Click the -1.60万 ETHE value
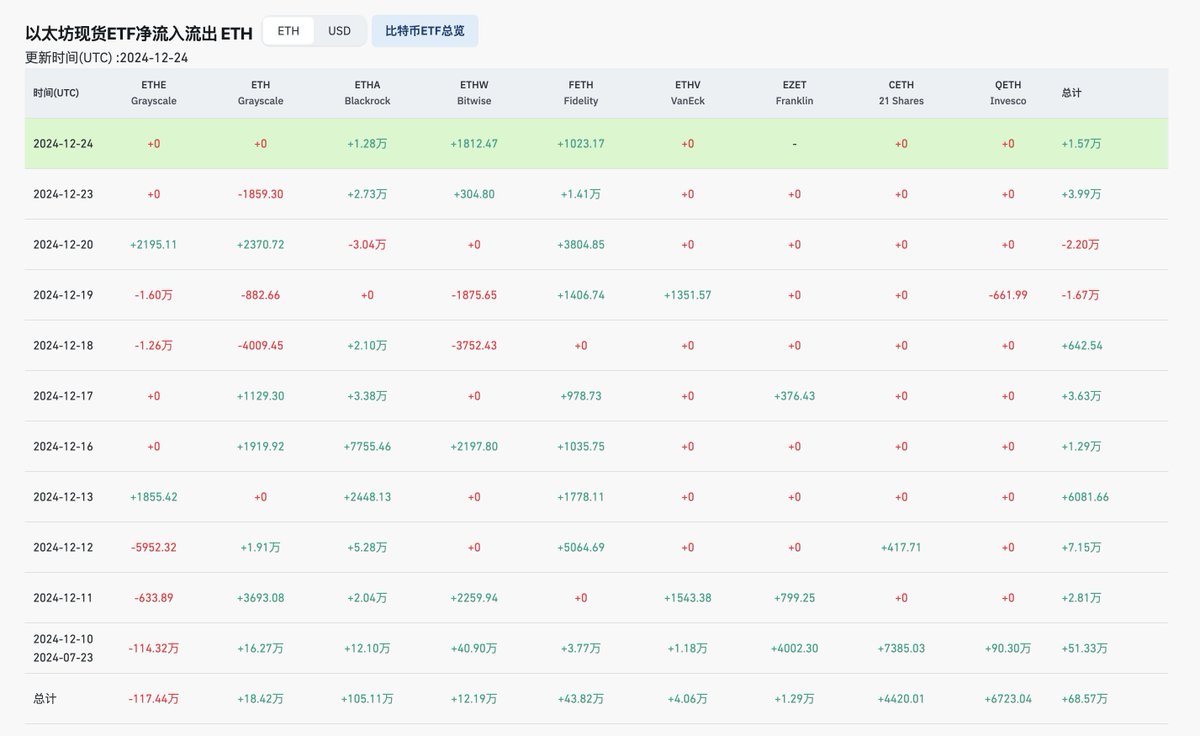 (x=154, y=295)
